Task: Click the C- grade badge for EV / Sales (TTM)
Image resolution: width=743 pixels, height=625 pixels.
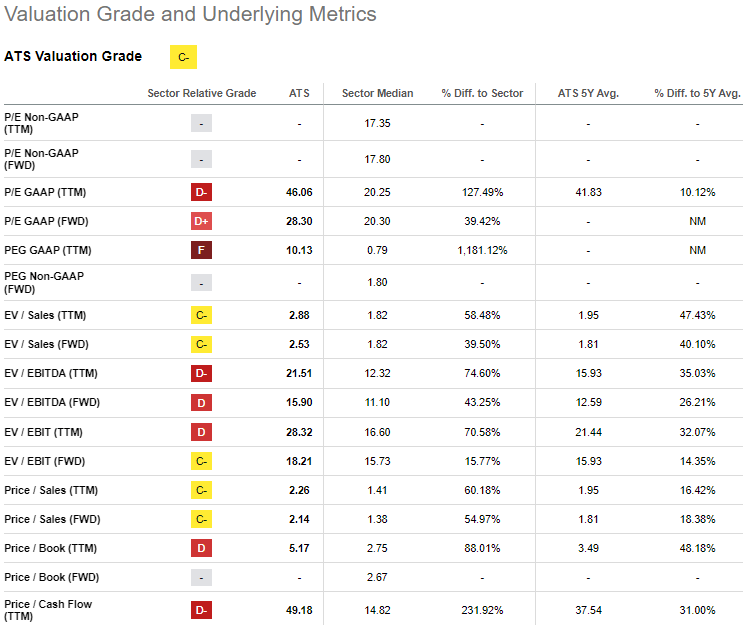Action: pyautogui.click(x=202, y=315)
